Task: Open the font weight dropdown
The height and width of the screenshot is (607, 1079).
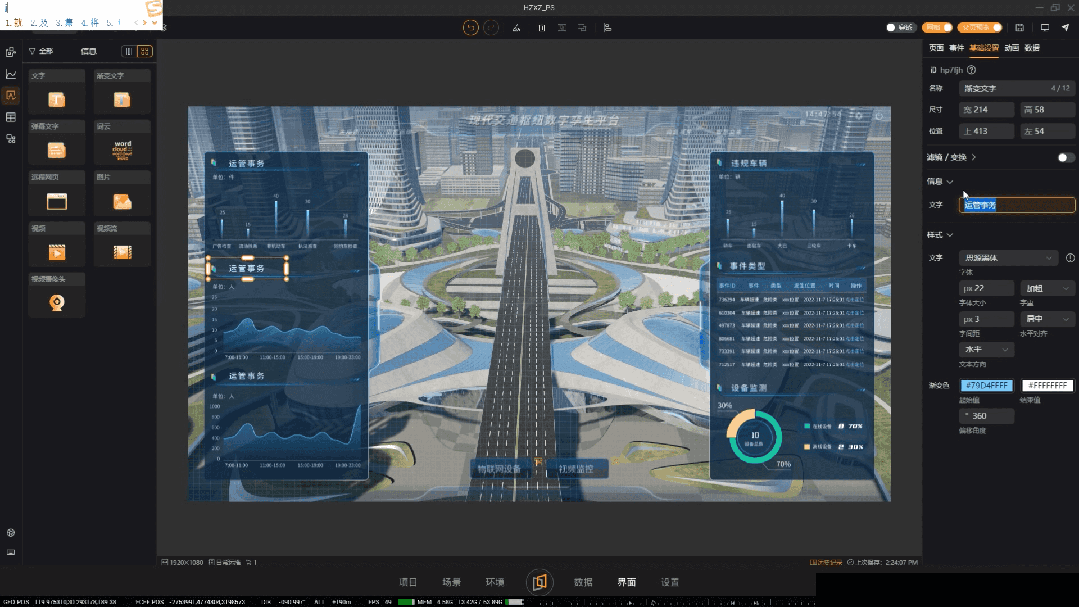Action: point(1046,288)
